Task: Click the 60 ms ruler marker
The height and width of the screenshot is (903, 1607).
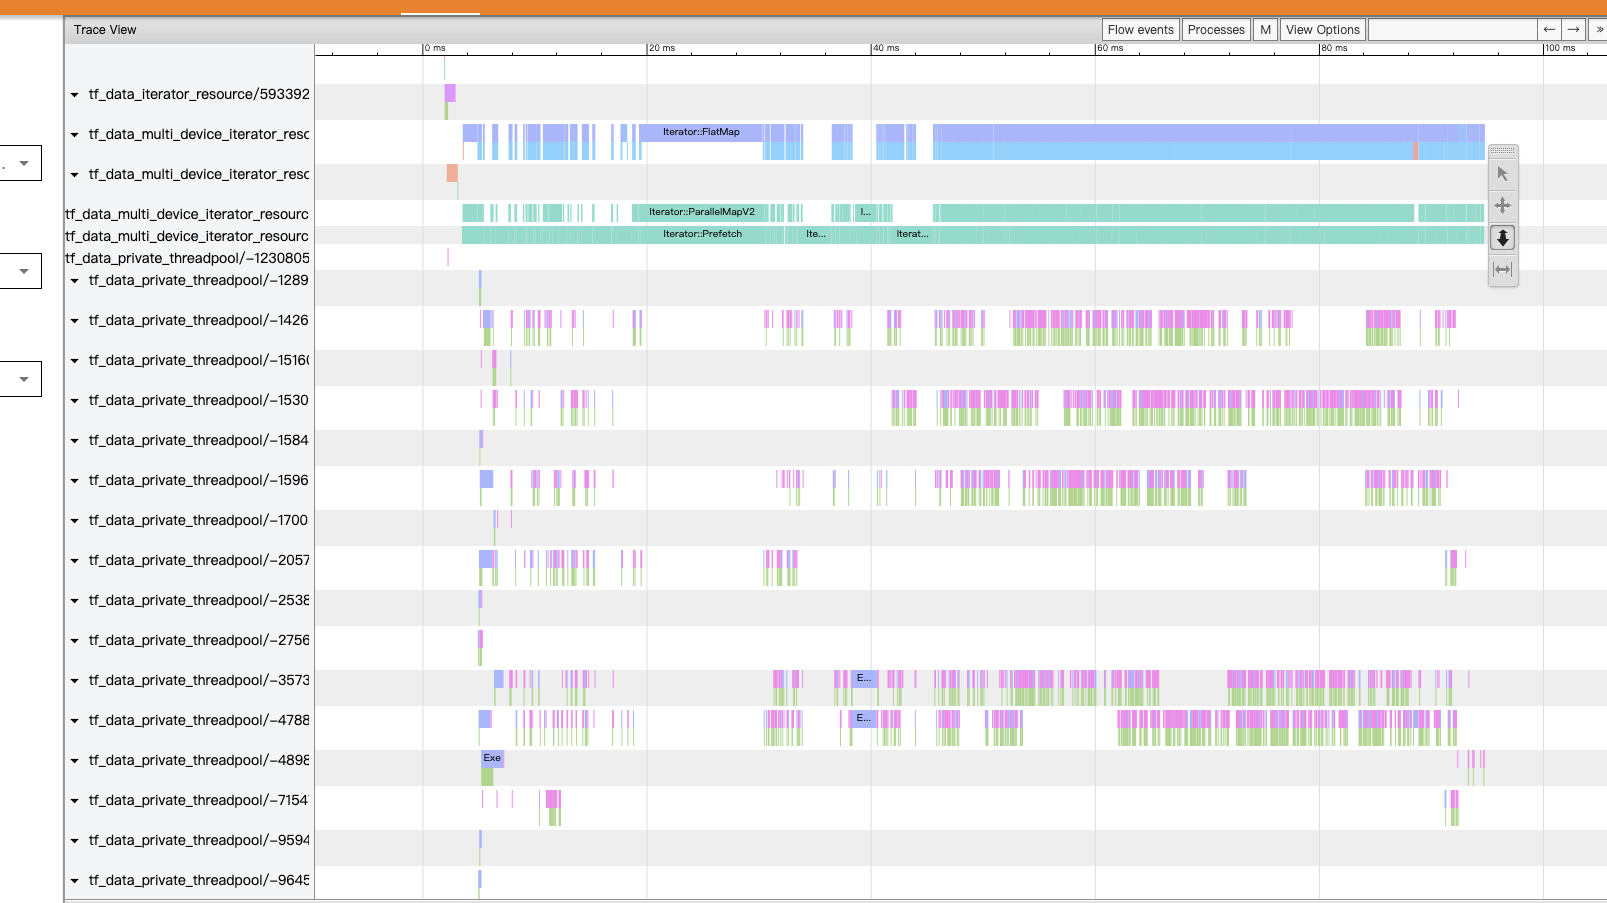Action: pyautogui.click(x=1109, y=48)
